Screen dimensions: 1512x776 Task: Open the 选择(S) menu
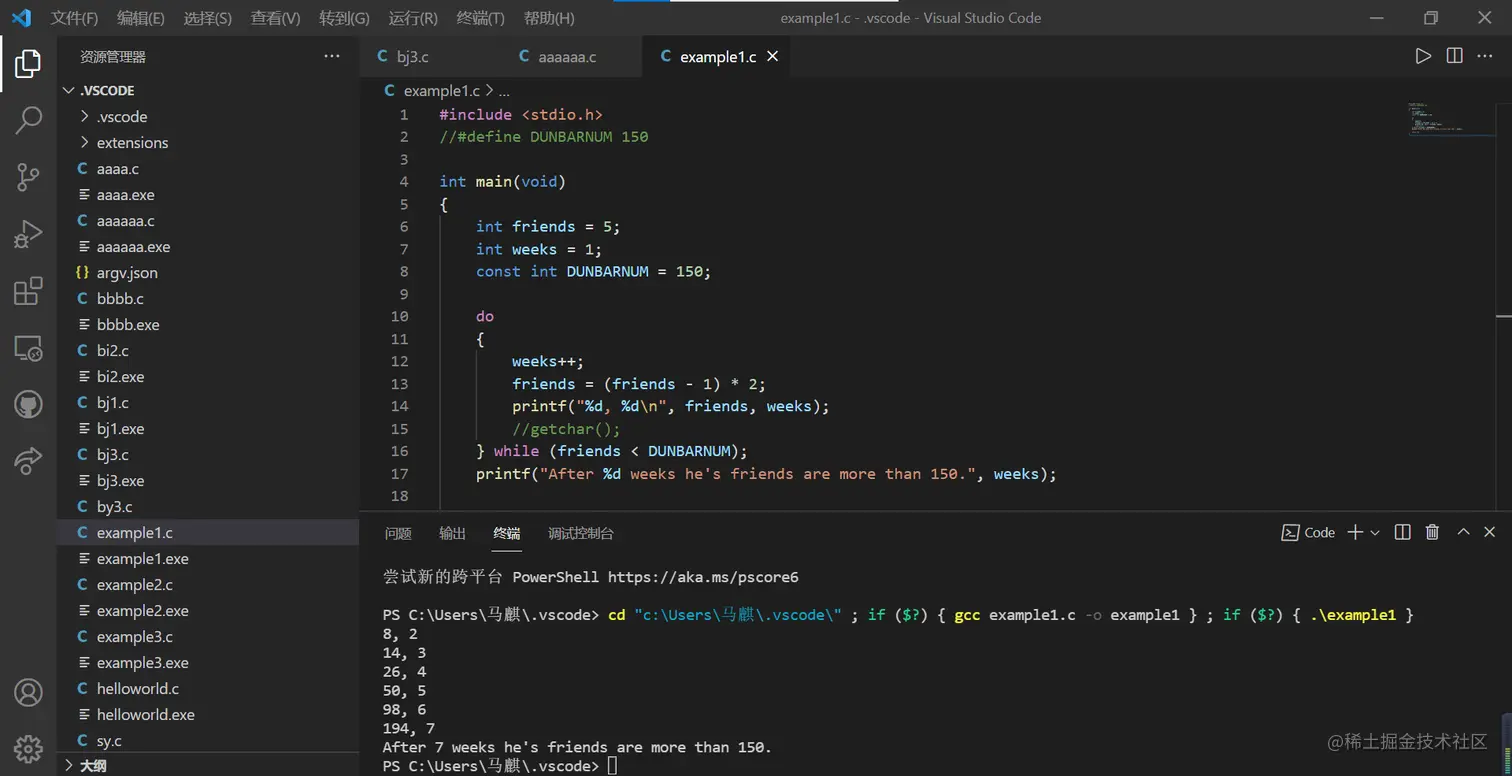click(208, 18)
